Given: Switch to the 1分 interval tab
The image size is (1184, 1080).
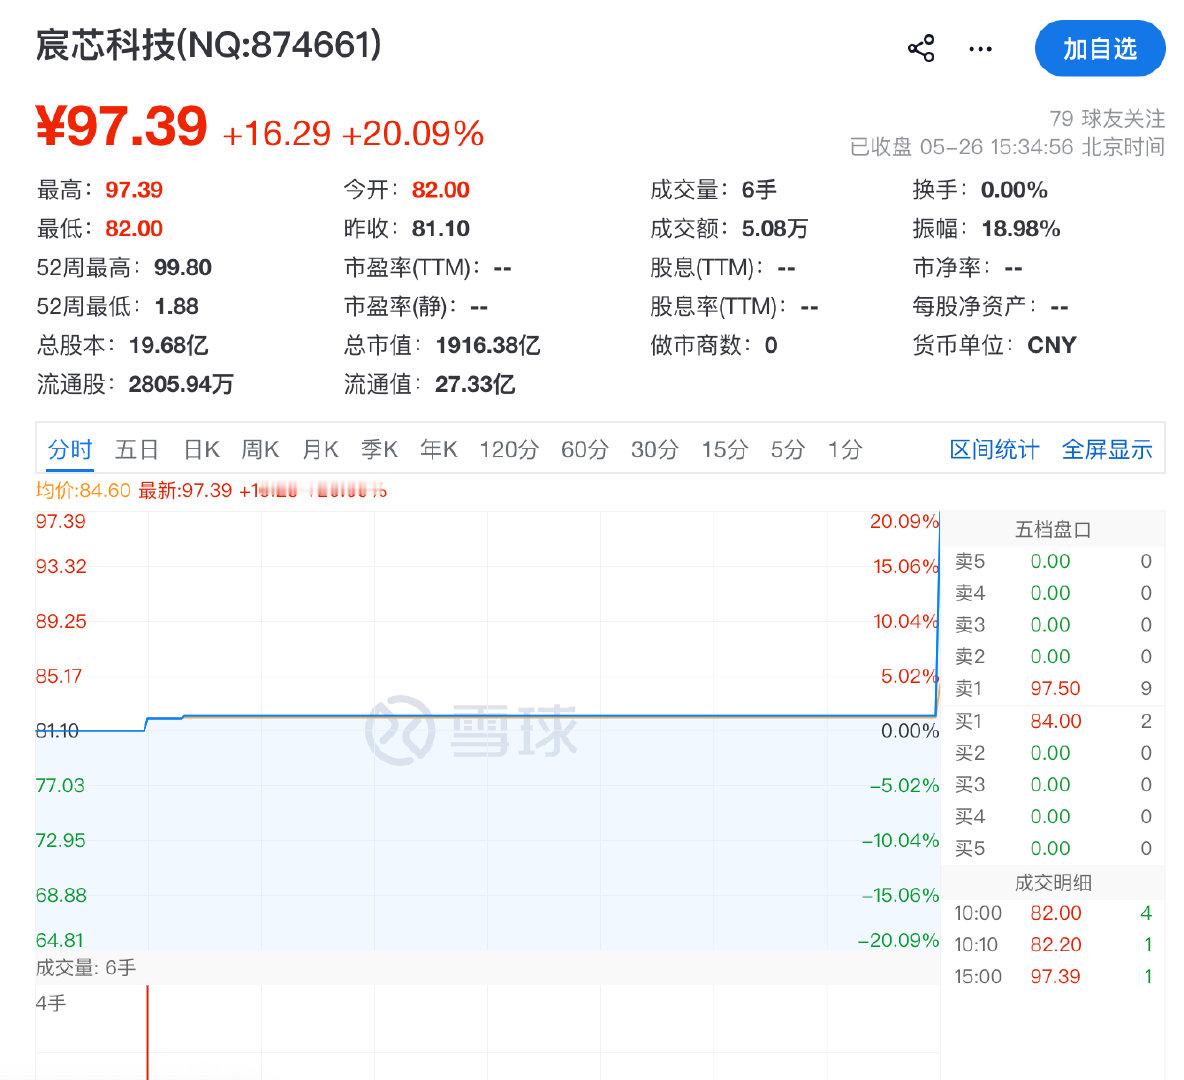Looking at the screenshot, I should [x=845, y=449].
